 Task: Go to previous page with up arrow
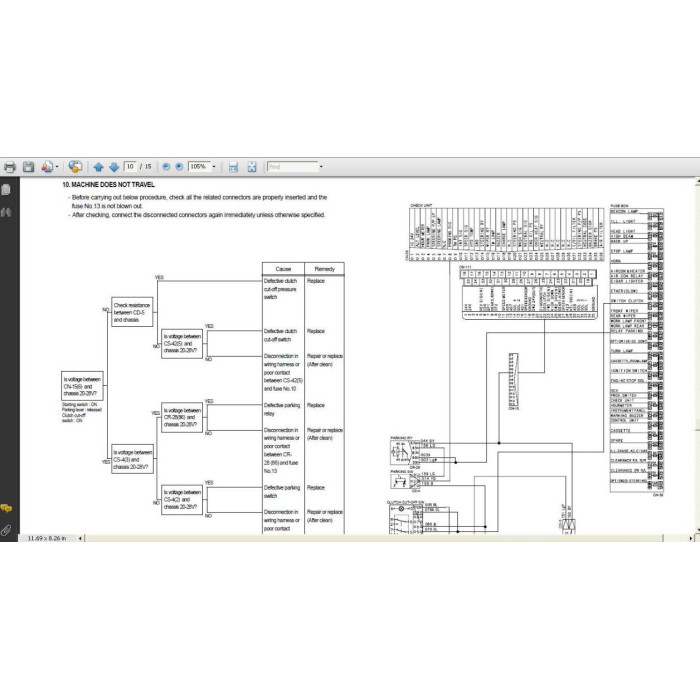pyautogui.click(x=98, y=167)
